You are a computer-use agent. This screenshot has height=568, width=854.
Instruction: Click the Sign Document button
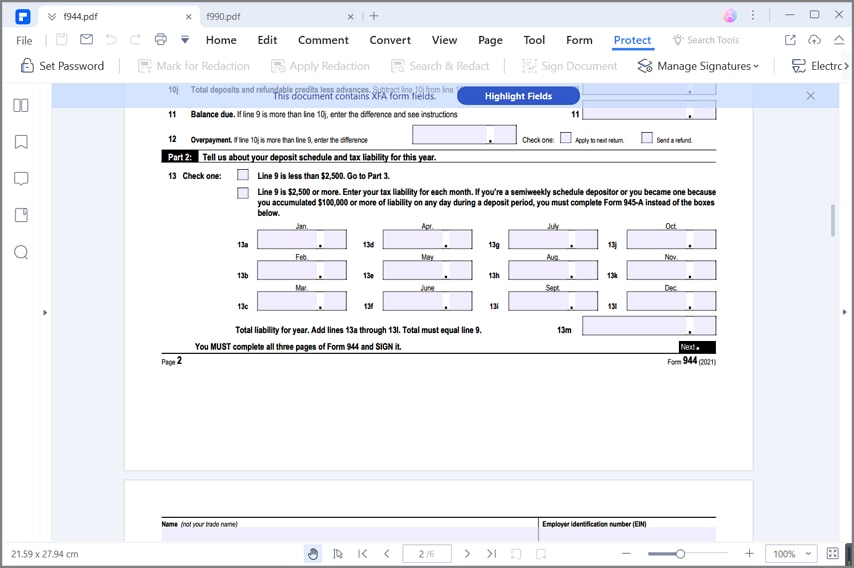tap(570, 66)
